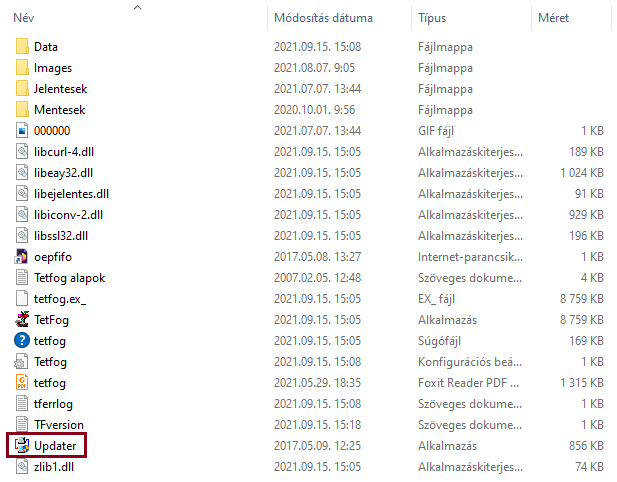Viewport: 617px width, 482px height.
Task: Select the tetfog help file icon
Action: 22,340
